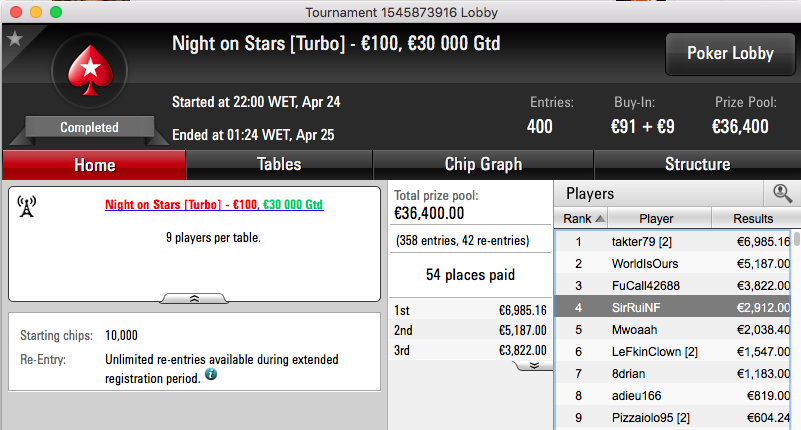Image resolution: width=801 pixels, height=430 pixels.
Task: Open the Structure tab
Action: click(x=697, y=164)
